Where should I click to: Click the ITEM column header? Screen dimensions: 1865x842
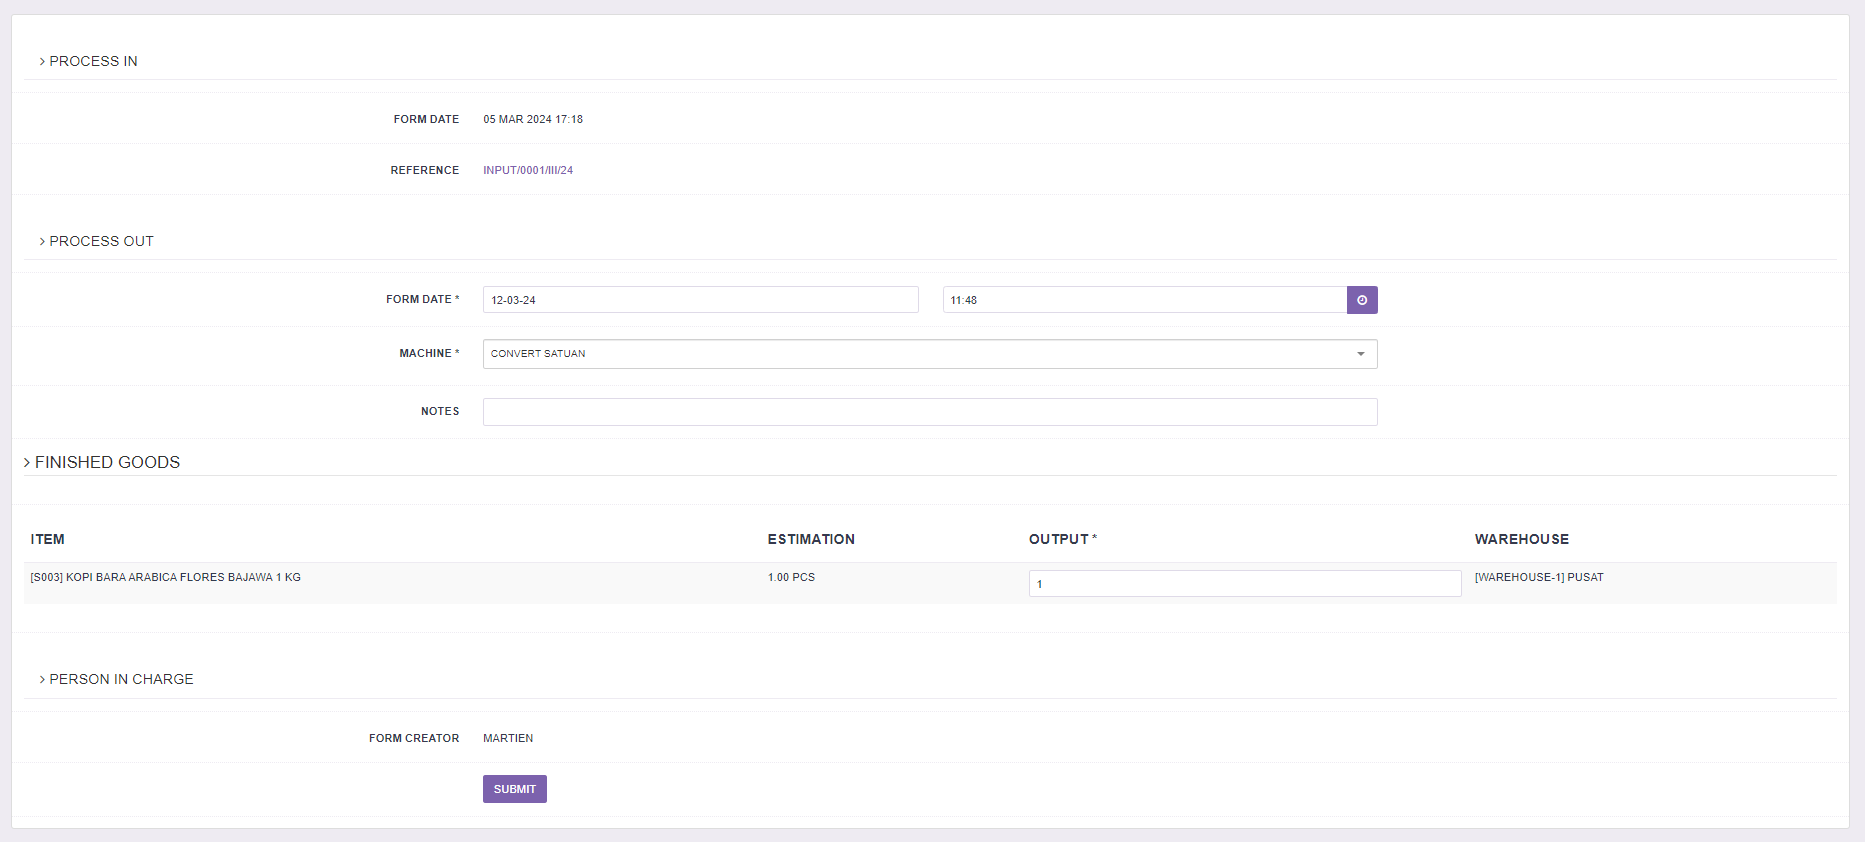48,539
